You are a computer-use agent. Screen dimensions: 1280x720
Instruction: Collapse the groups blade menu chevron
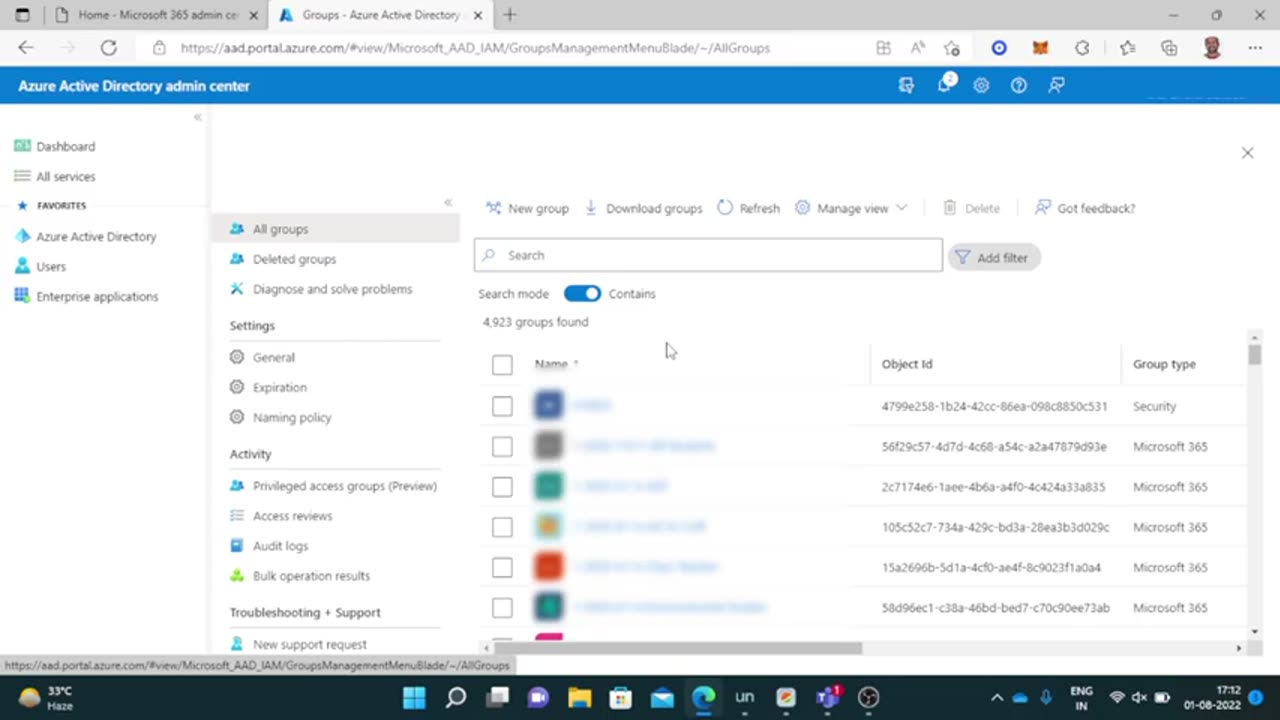click(x=448, y=203)
